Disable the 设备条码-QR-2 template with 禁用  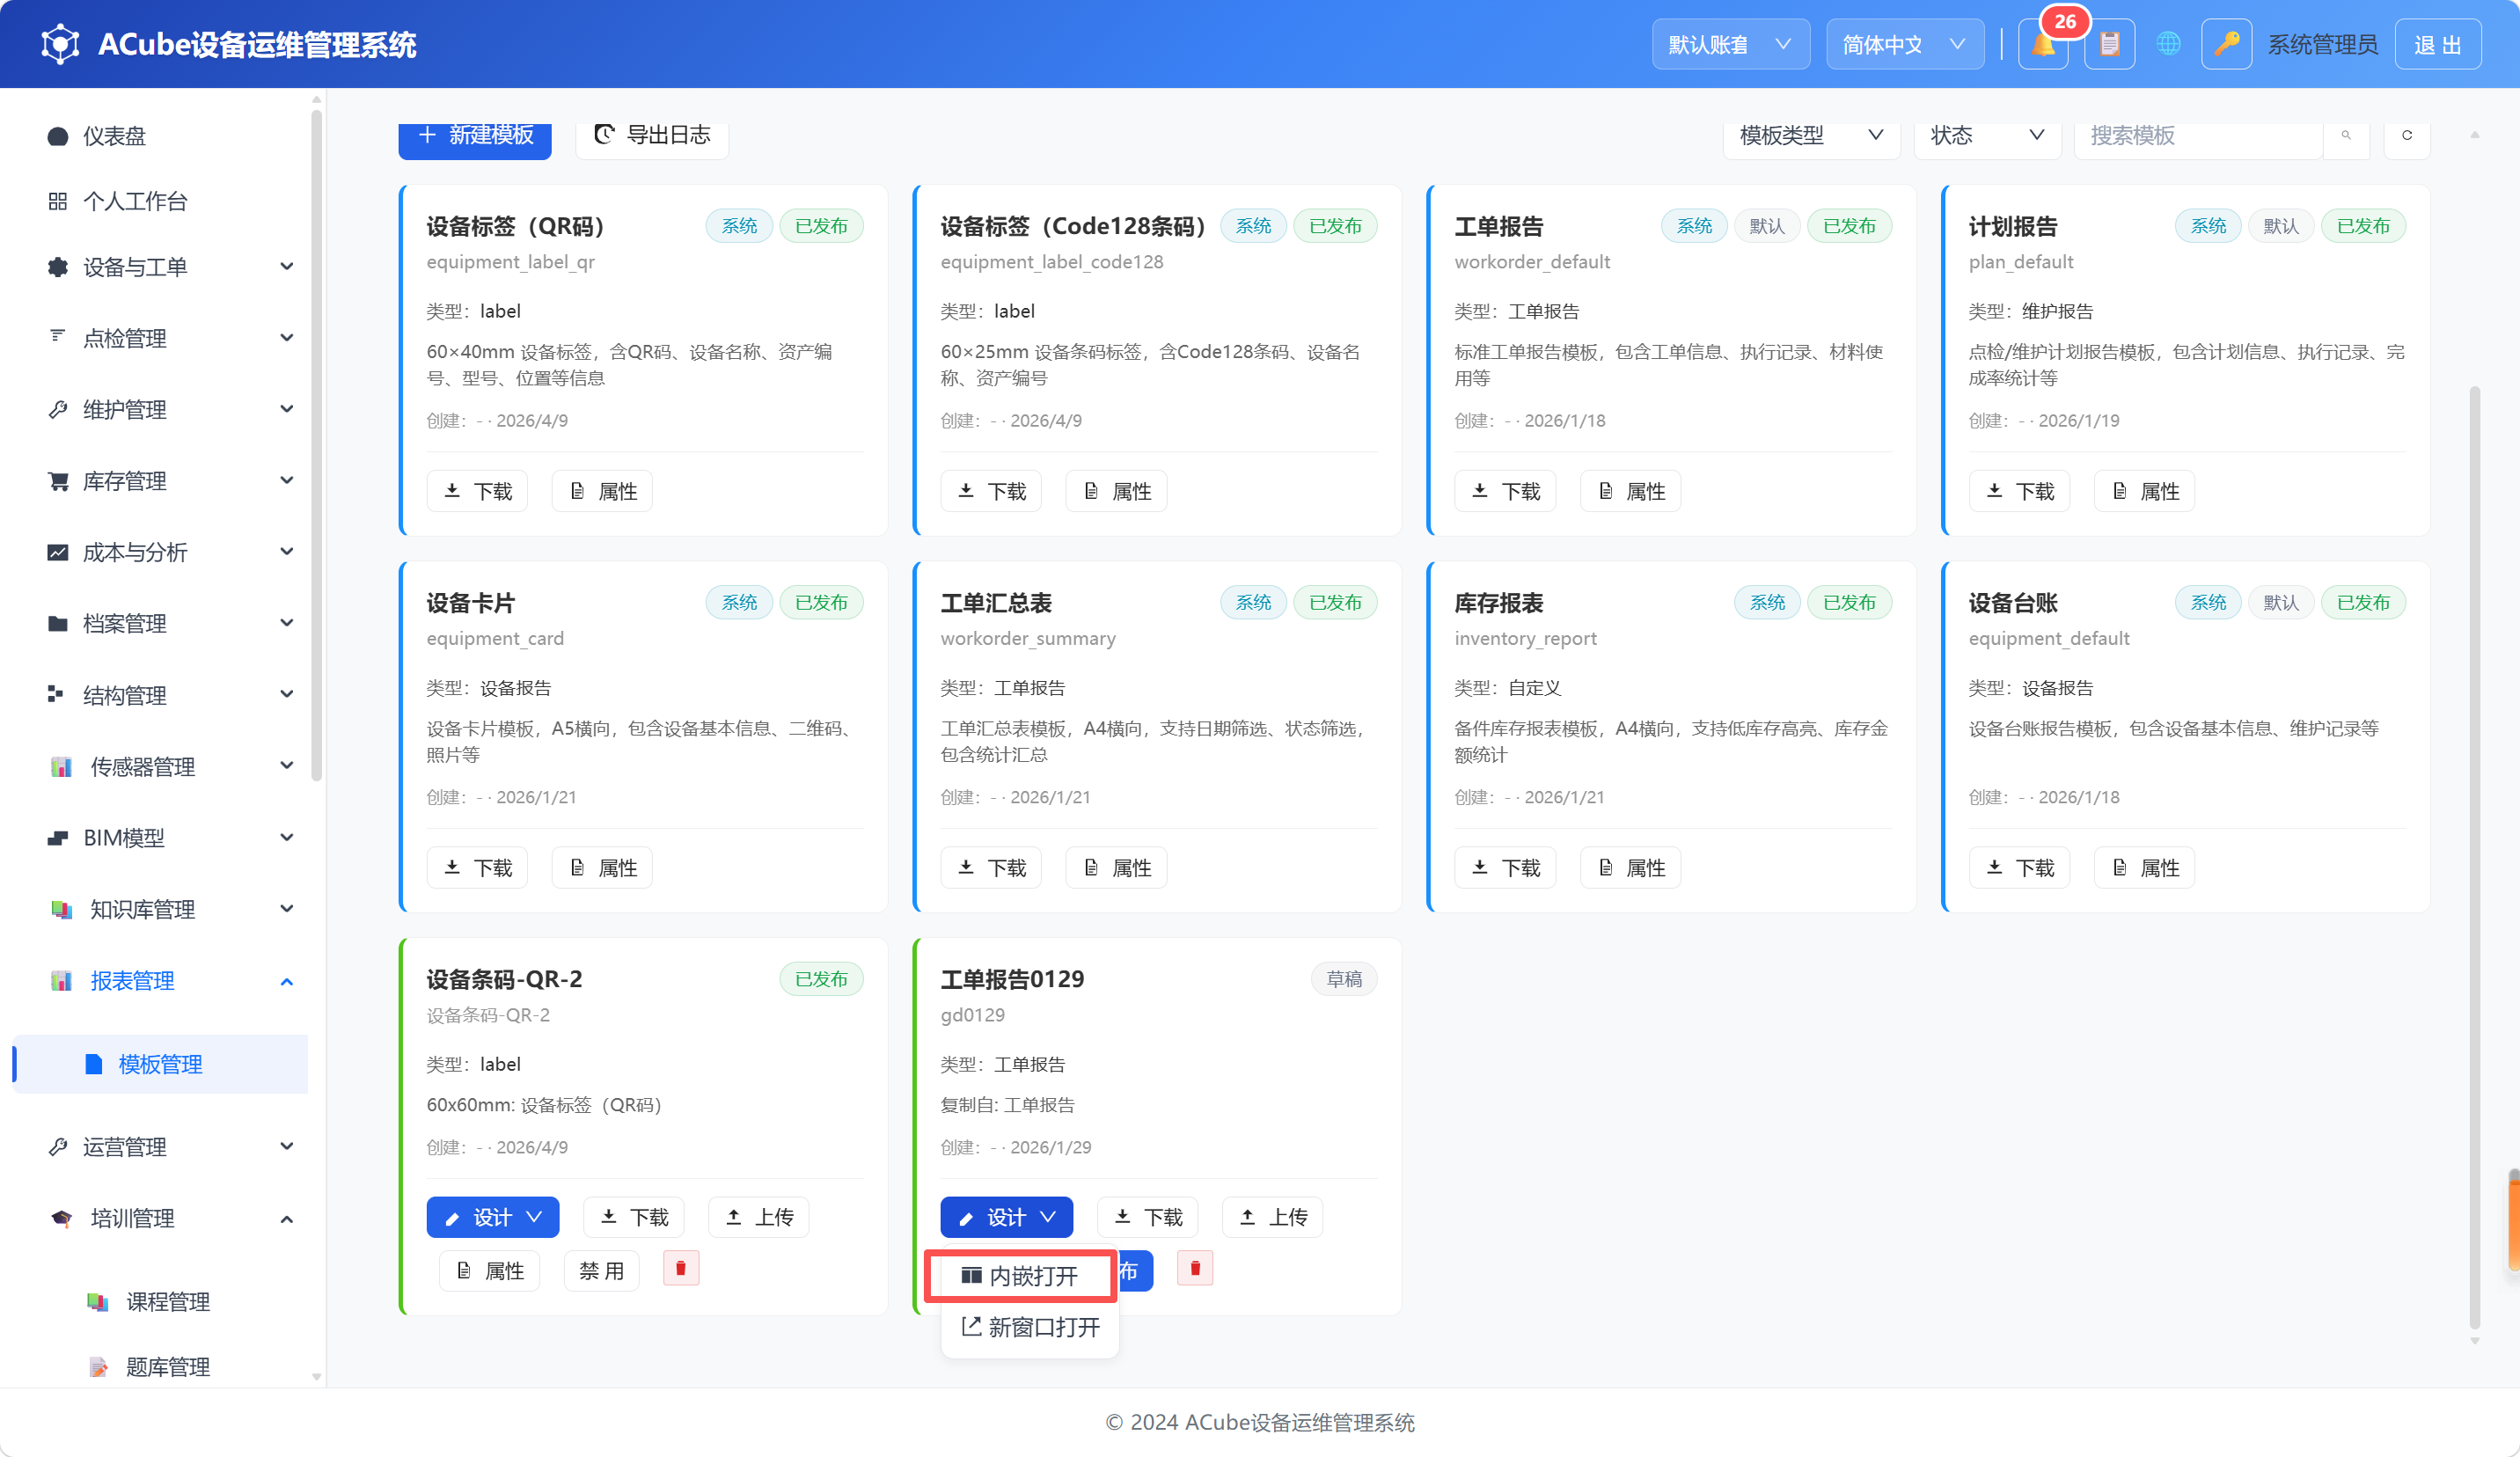[602, 1270]
